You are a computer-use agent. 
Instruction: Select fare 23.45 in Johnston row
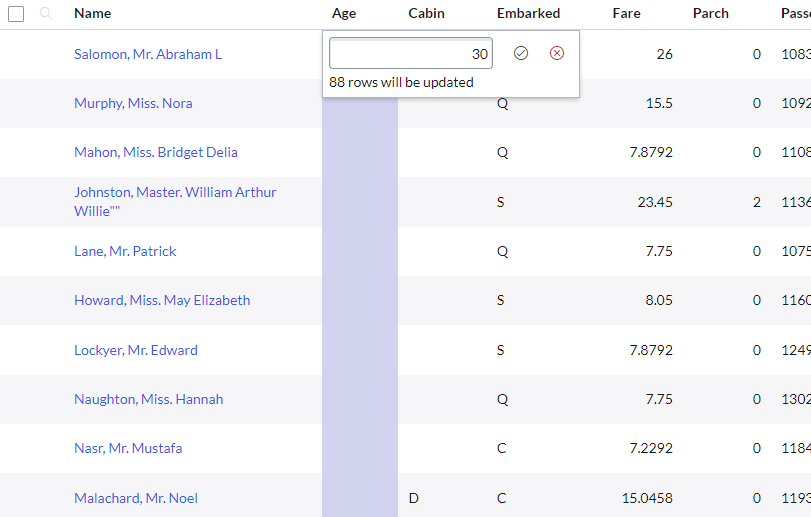(655, 202)
